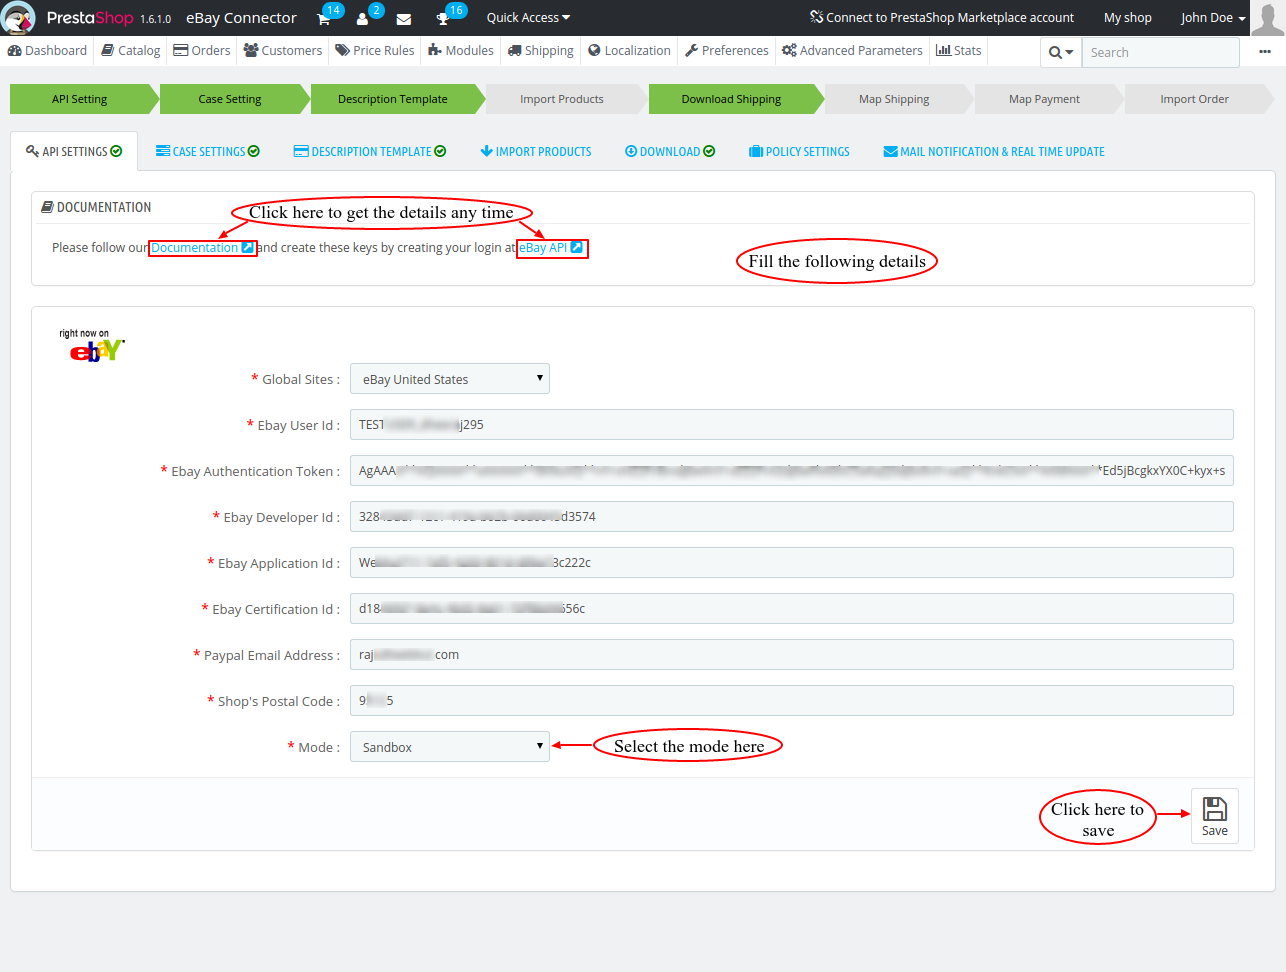Viewport: 1286px width, 972px height.
Task: Go to the API Setting wizard step
Action: point(80,99)
